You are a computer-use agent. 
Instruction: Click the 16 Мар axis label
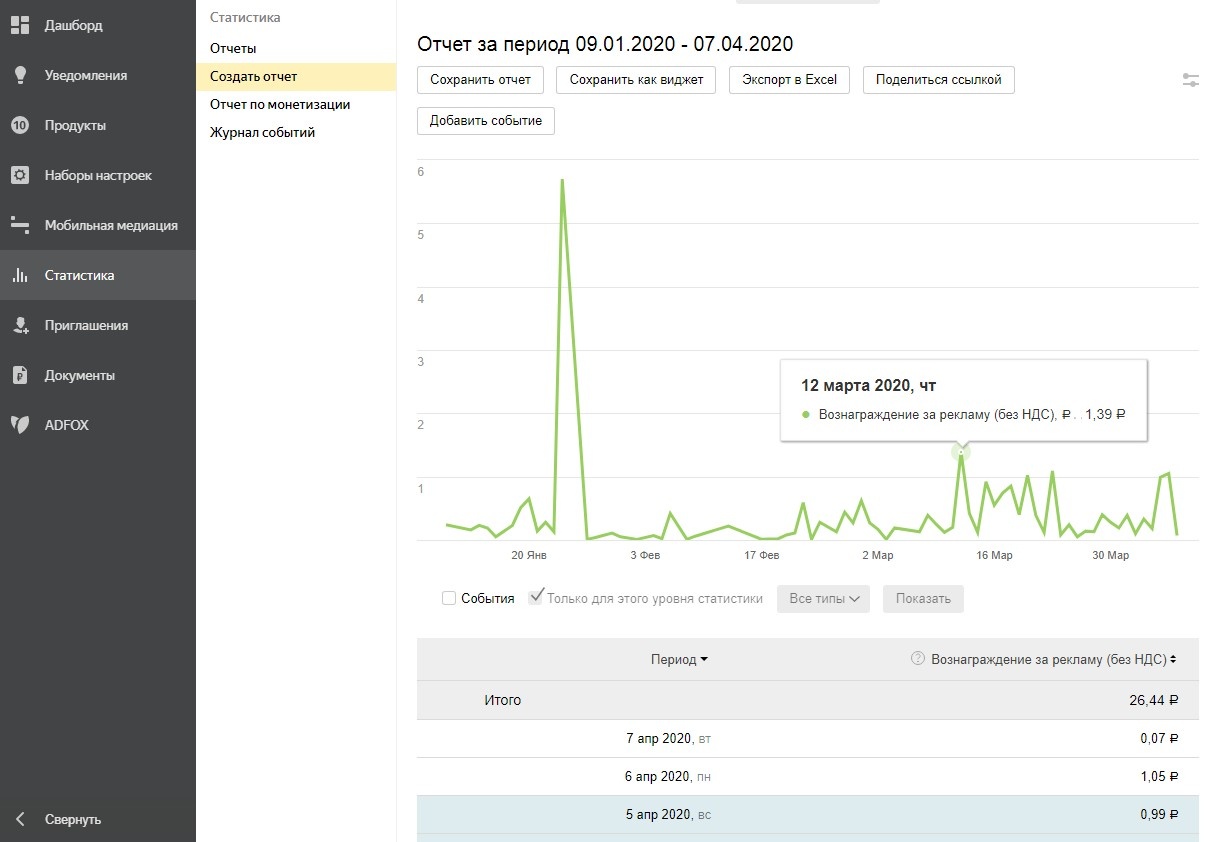tap(995, 555)
